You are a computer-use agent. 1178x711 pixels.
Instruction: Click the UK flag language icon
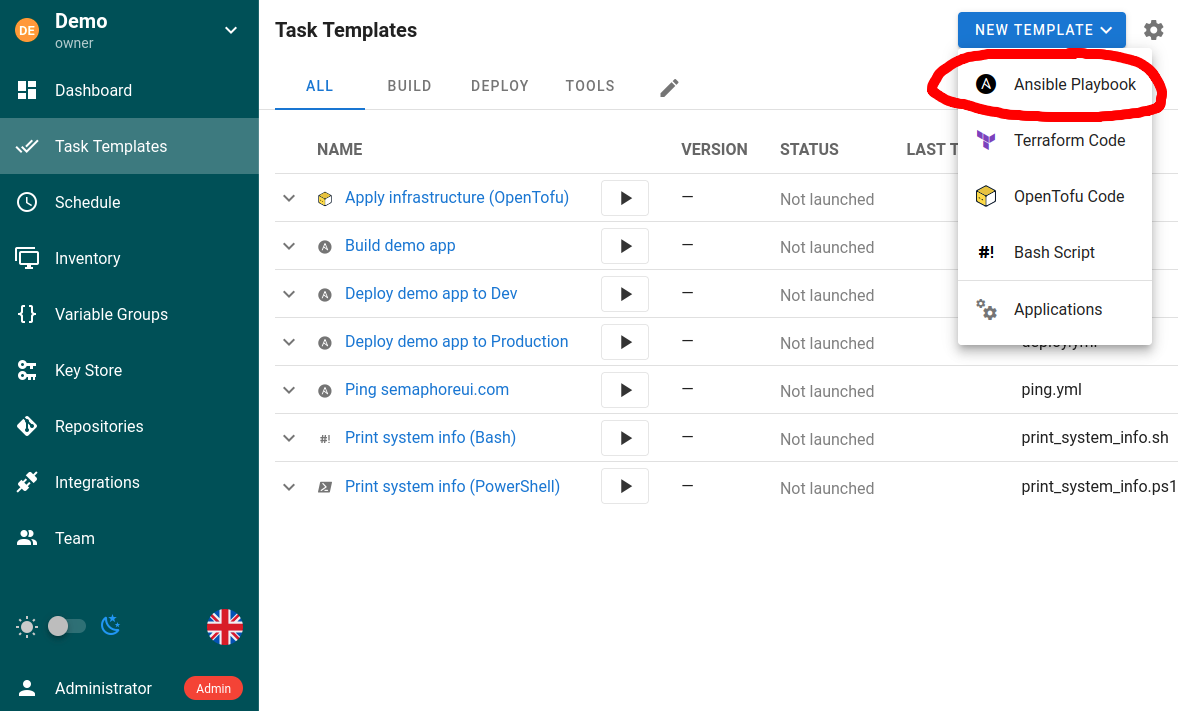[225, 627]
